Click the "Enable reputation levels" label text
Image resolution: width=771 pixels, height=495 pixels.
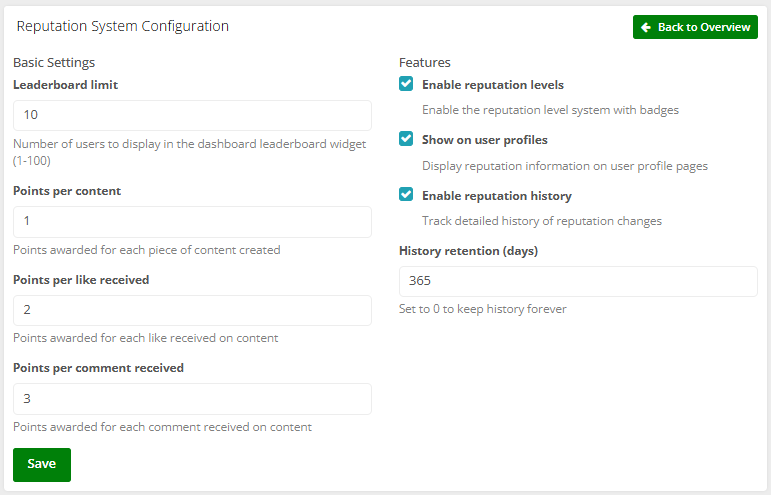[x=492, y=85]
